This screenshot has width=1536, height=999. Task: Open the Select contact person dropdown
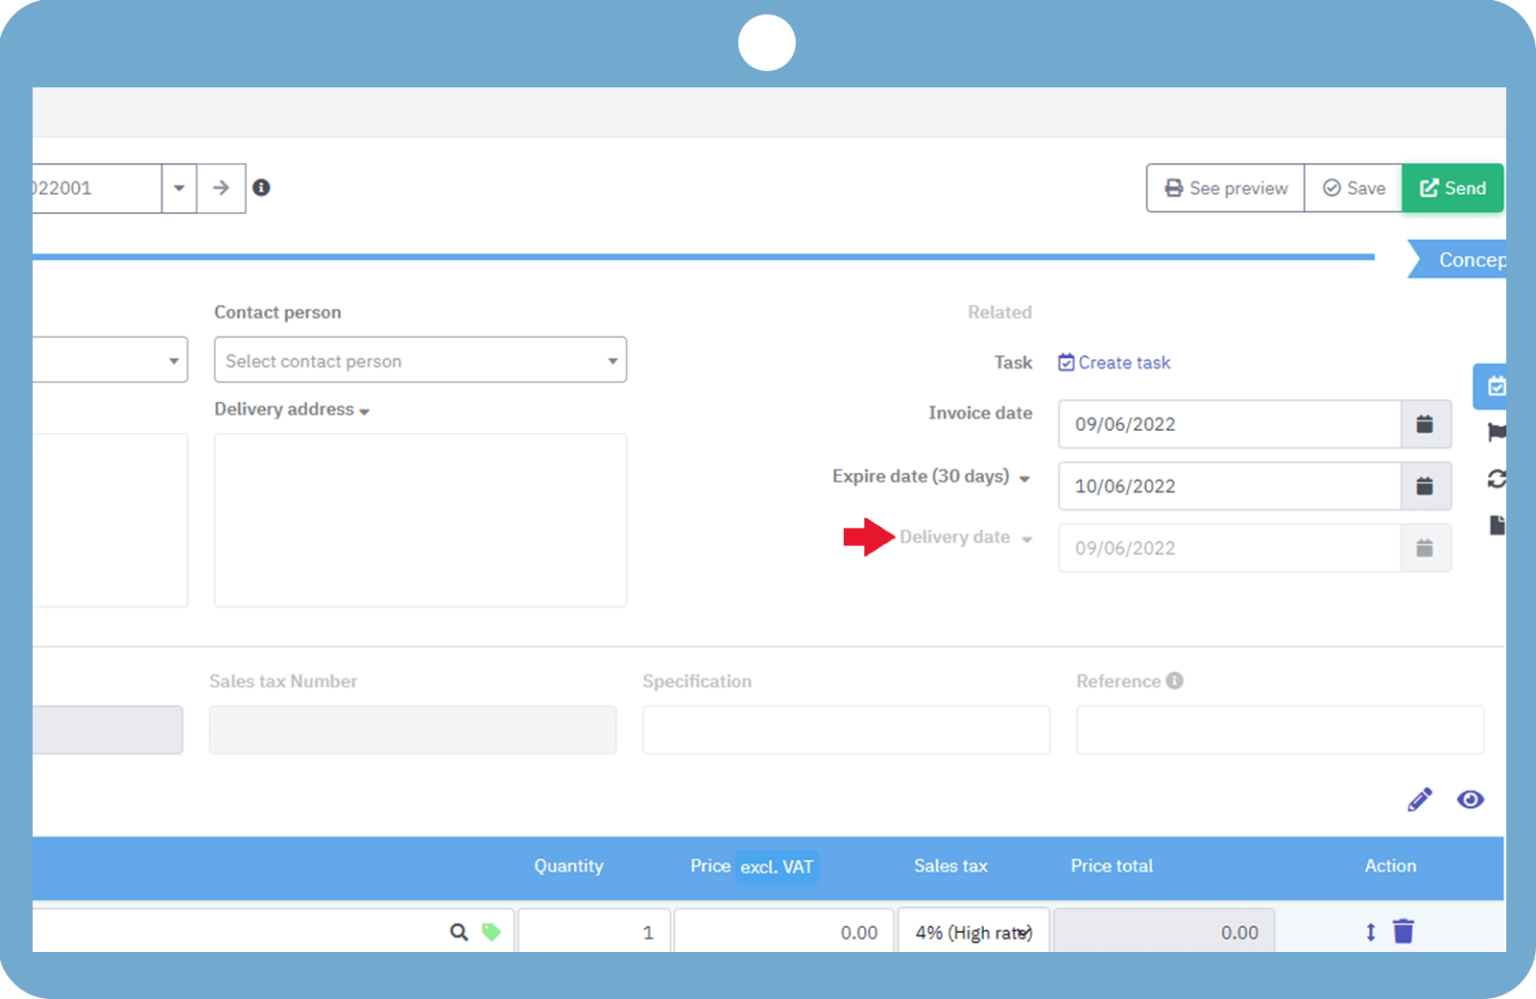pyautogui.click(x=420, y=360)
